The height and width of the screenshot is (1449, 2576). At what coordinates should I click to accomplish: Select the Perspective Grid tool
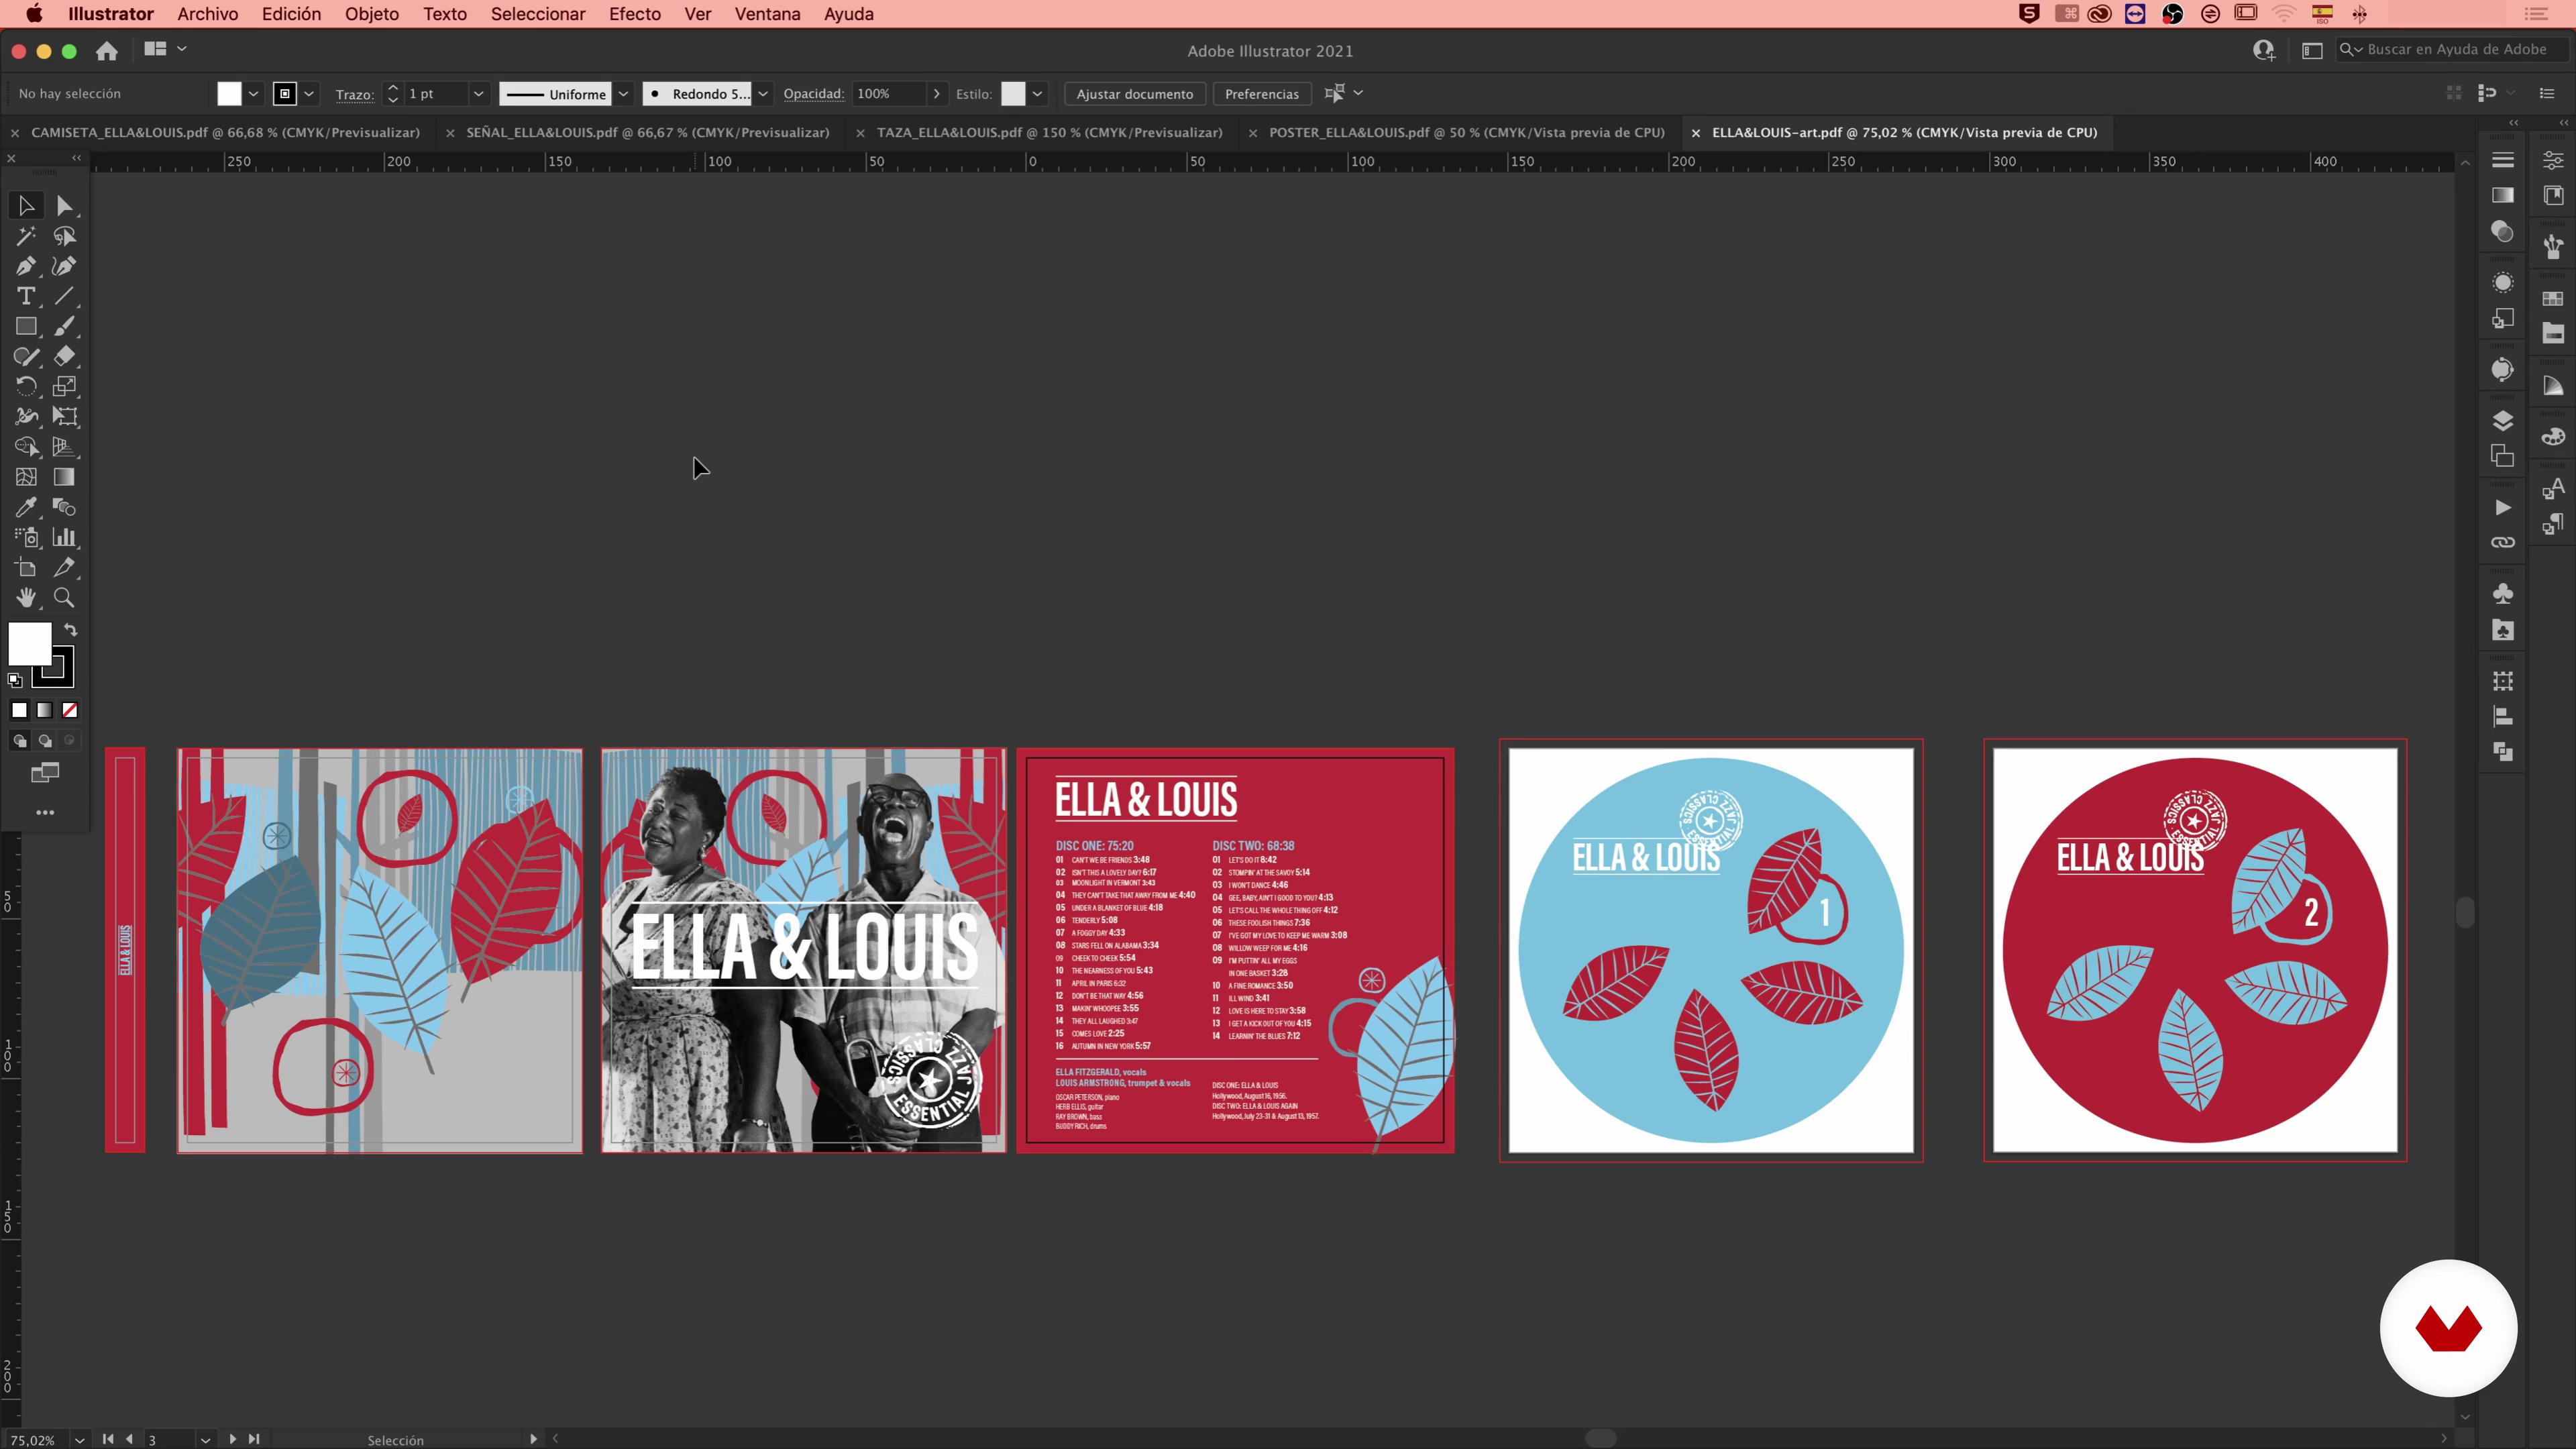pos(64,447)
